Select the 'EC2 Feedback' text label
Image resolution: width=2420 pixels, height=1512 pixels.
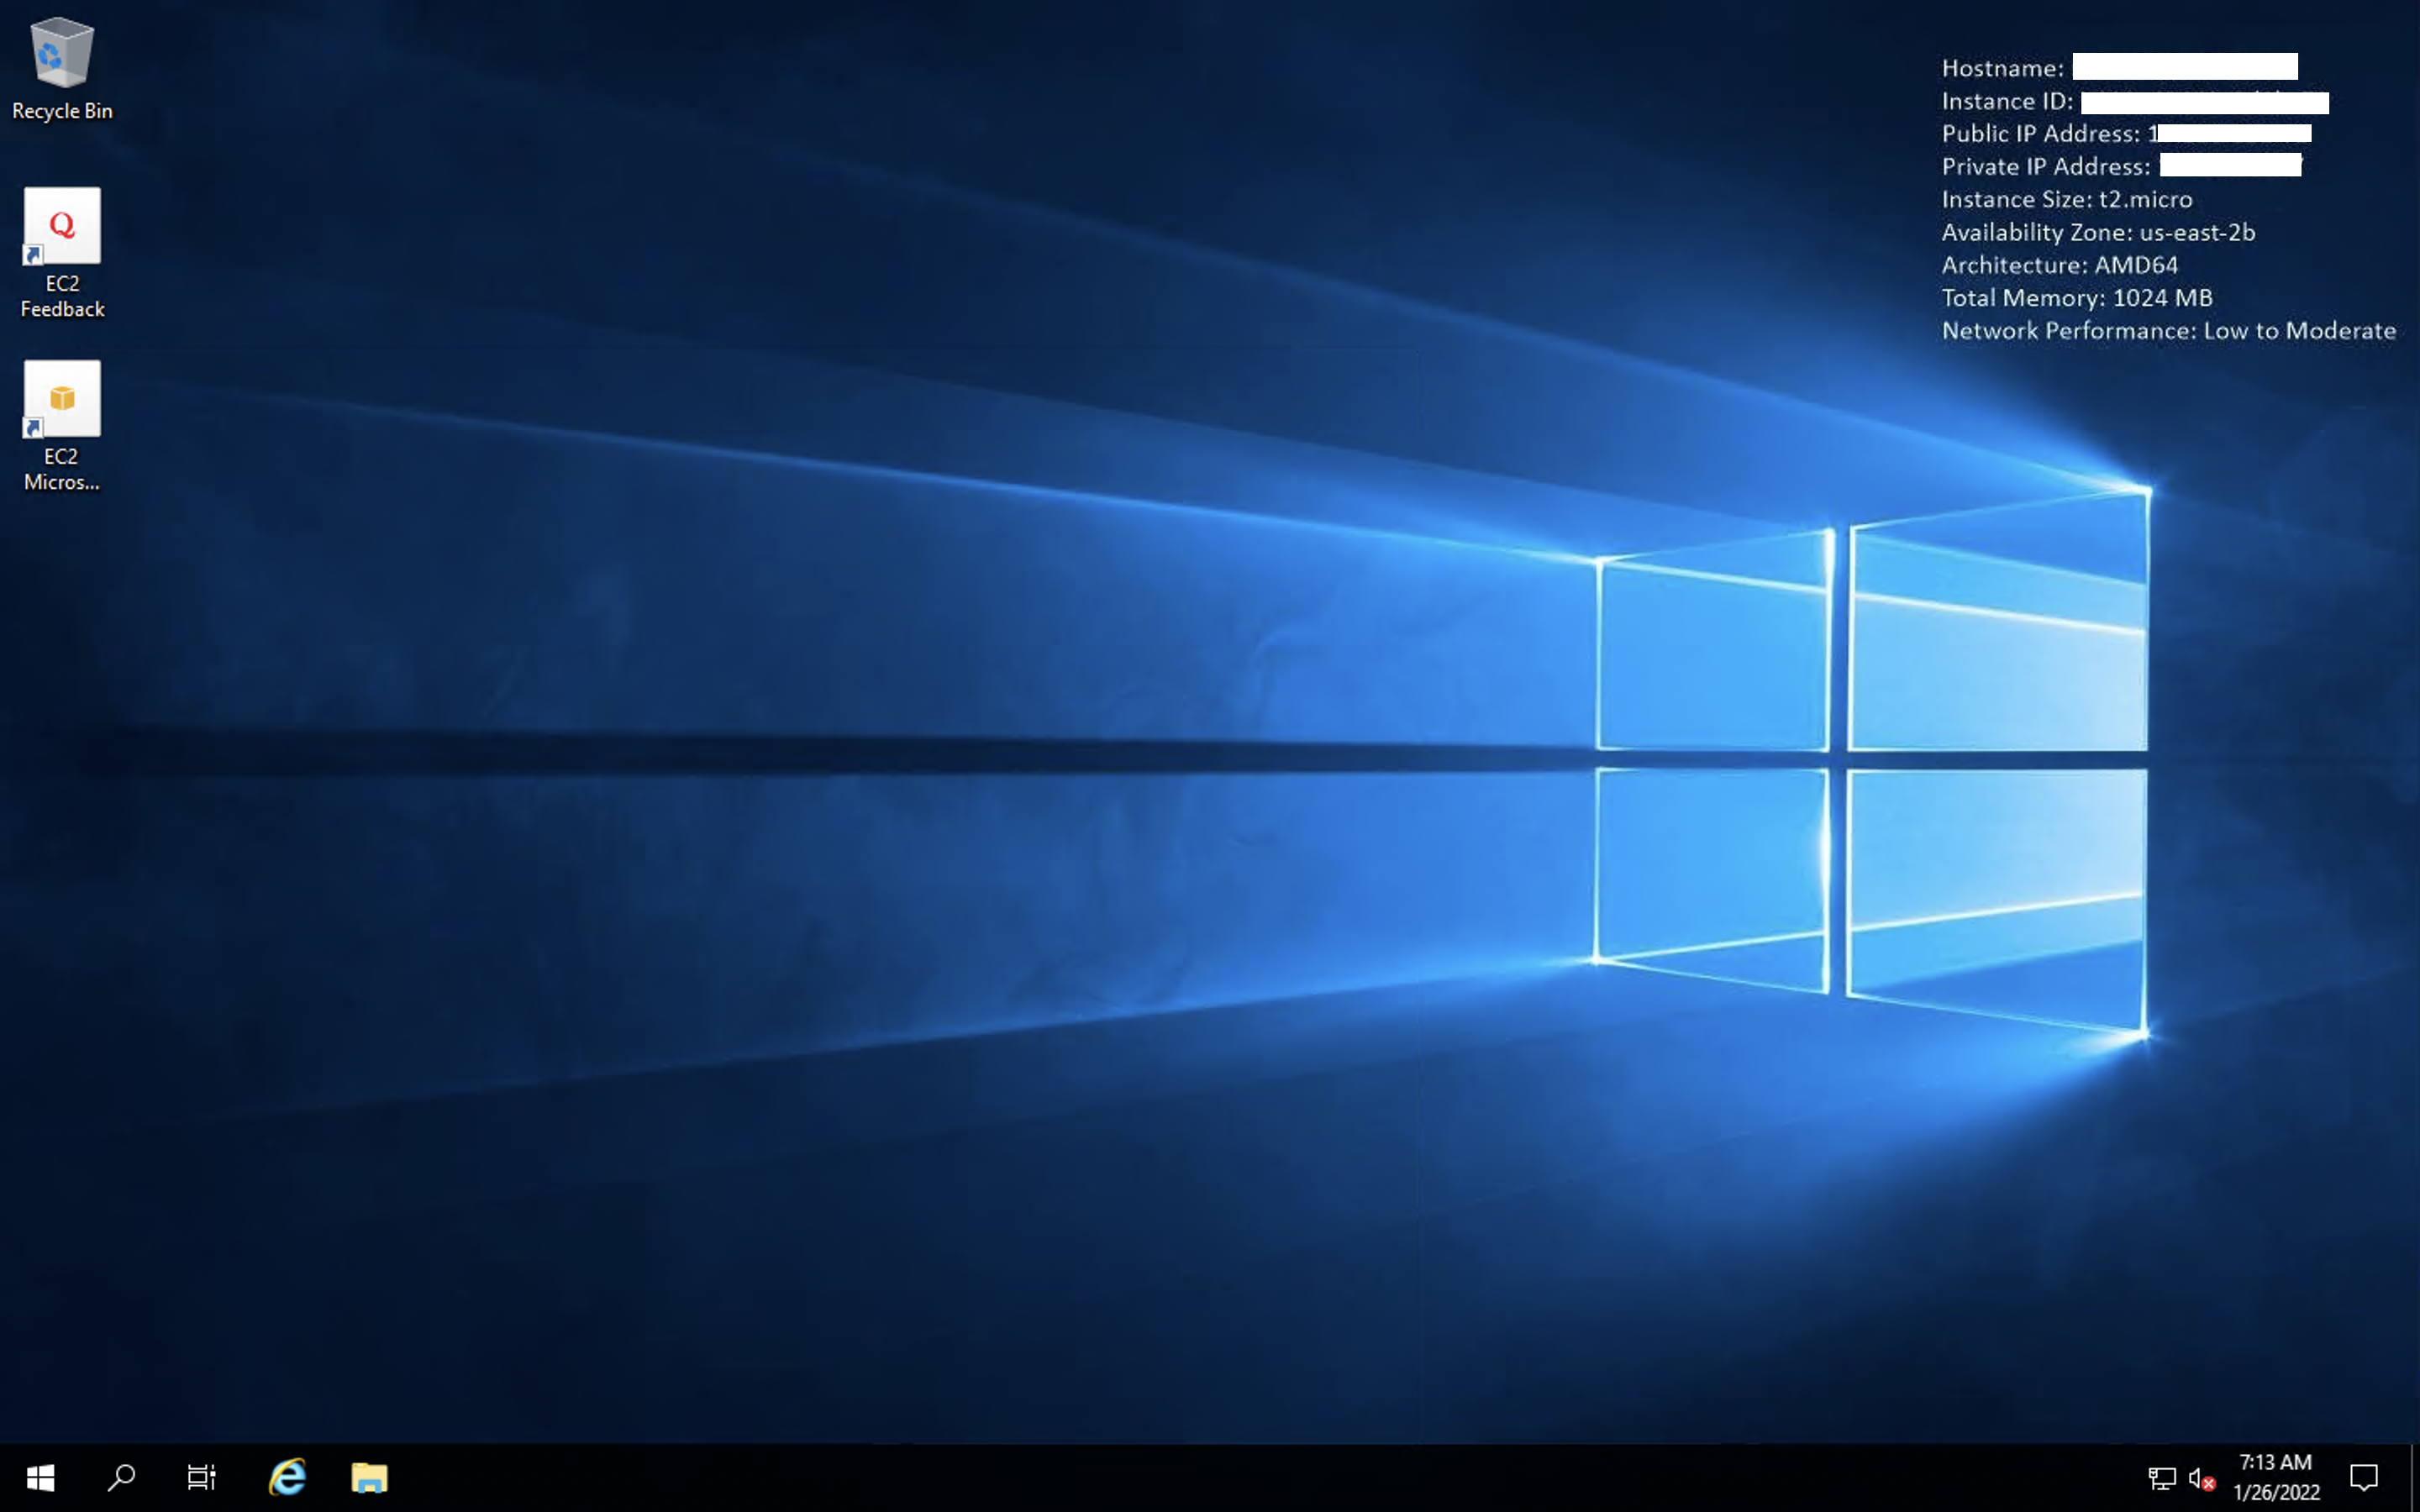coord(62,296)
